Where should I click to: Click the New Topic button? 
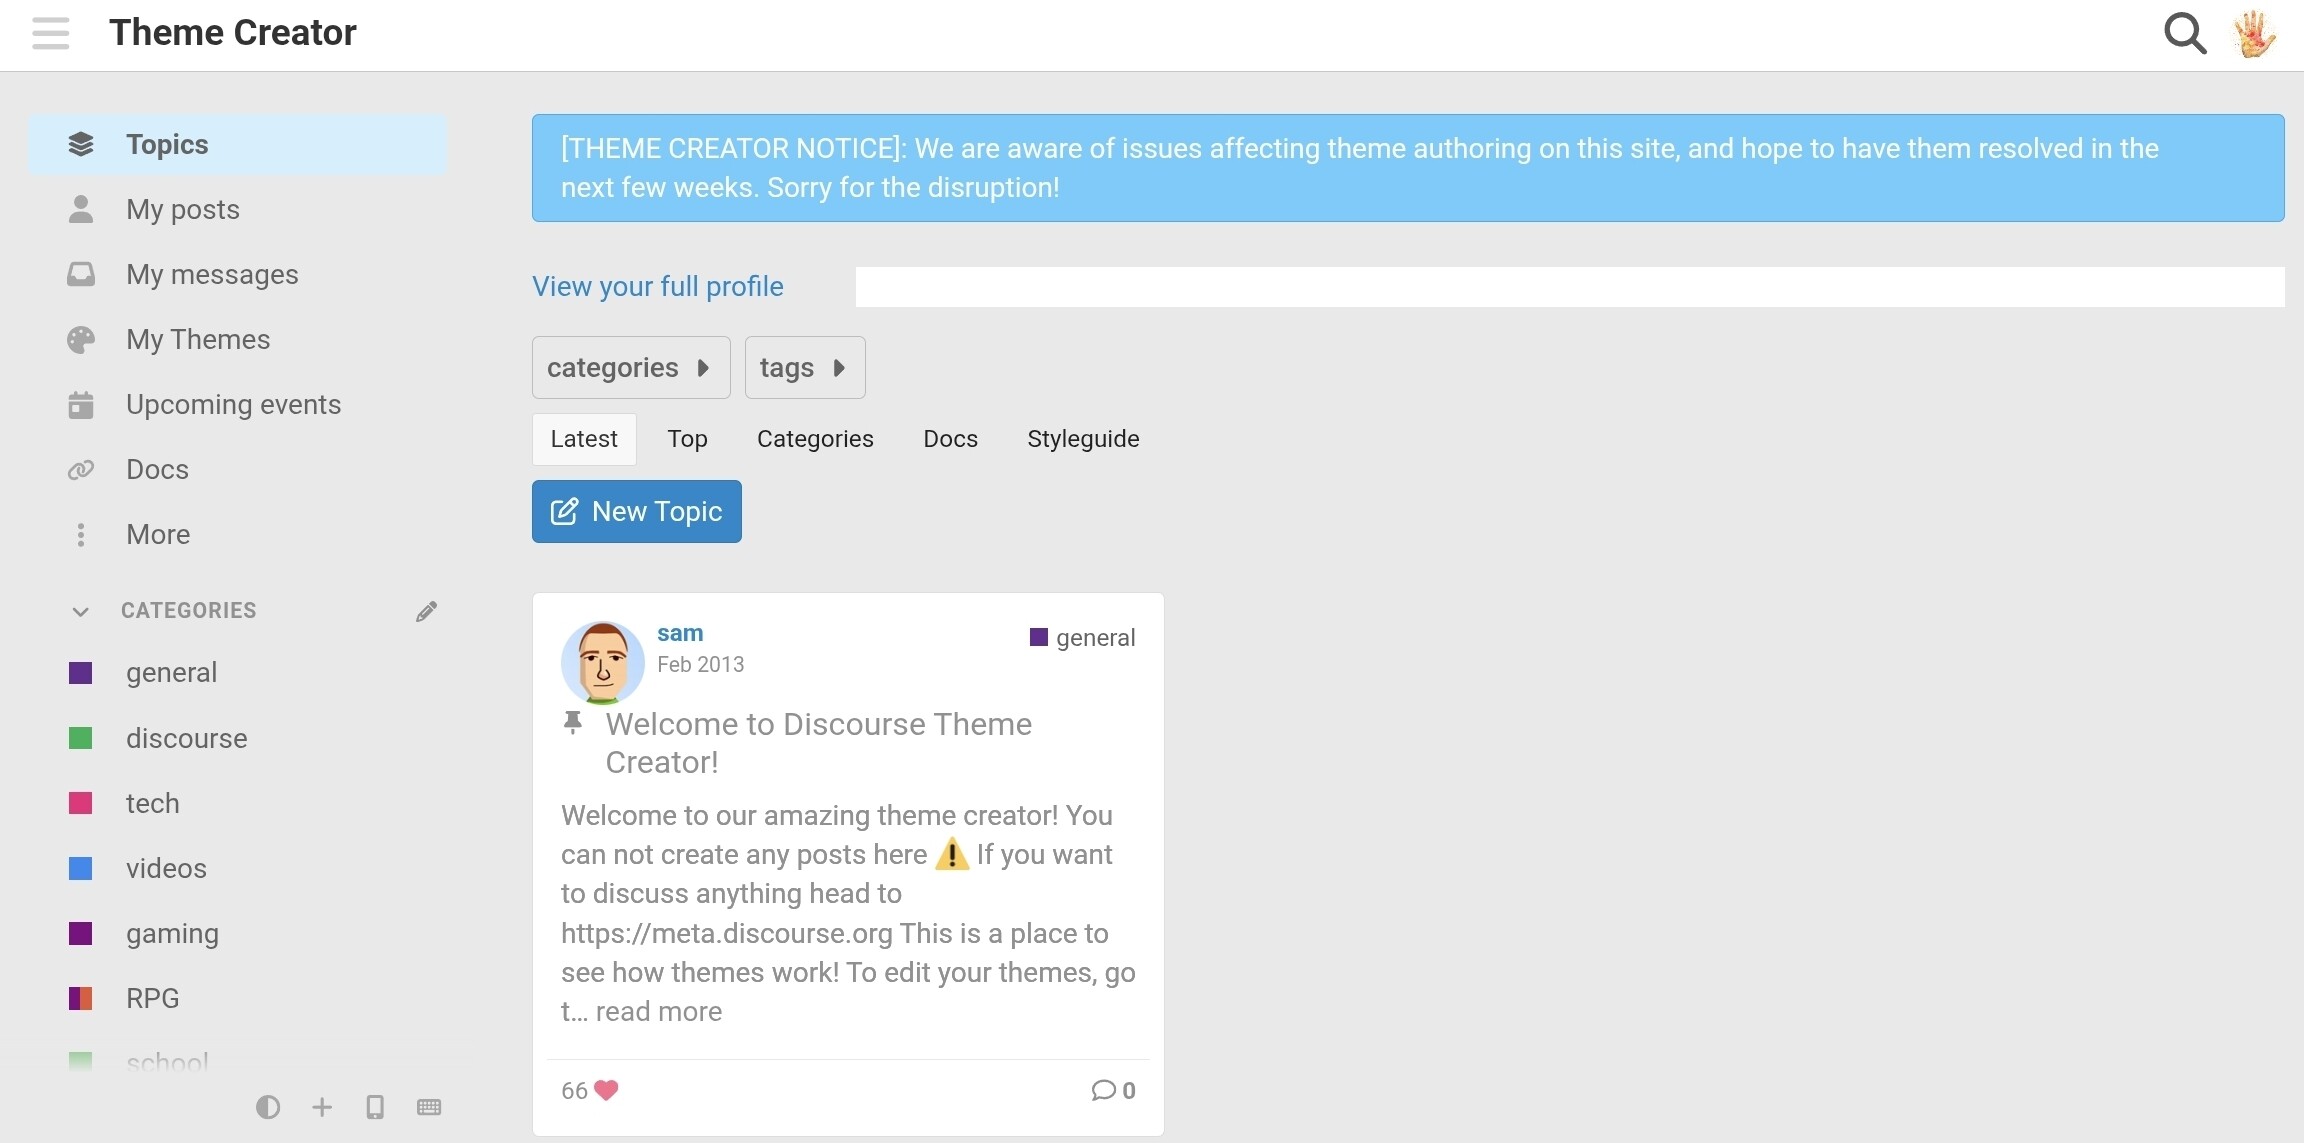coord(636,512)
